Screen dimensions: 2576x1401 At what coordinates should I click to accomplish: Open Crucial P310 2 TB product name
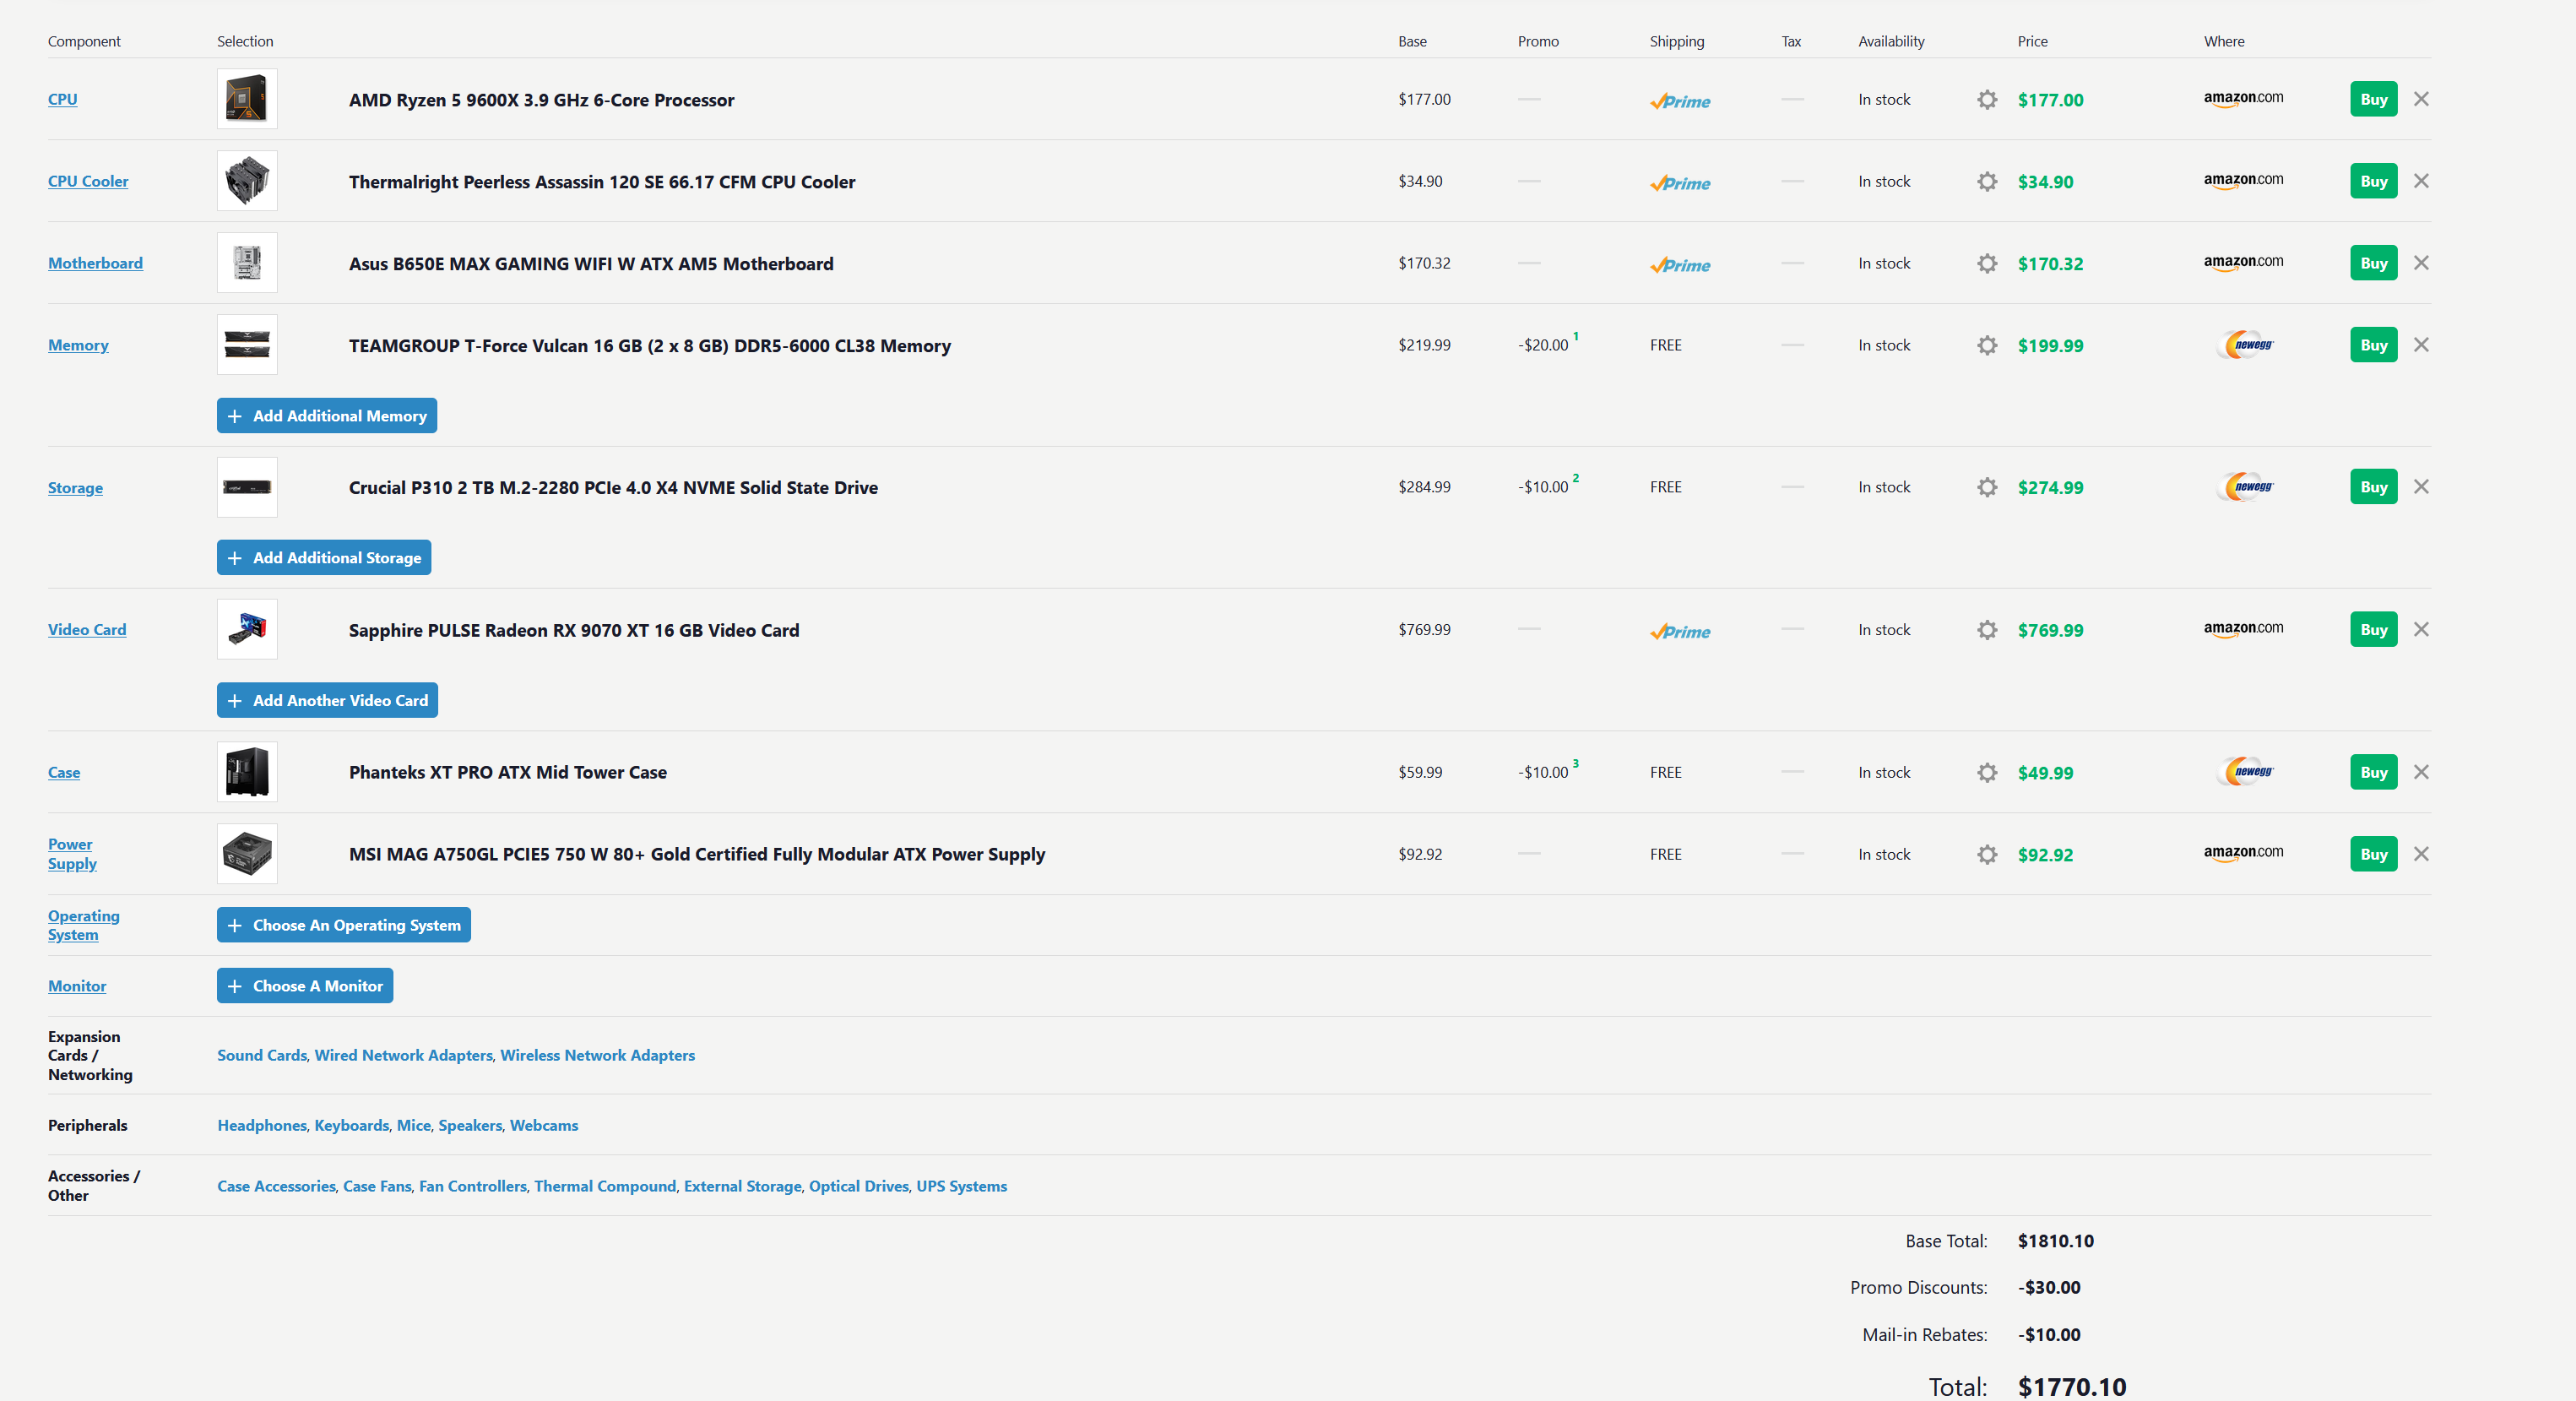pyautogui.click(x=613, y=487)
